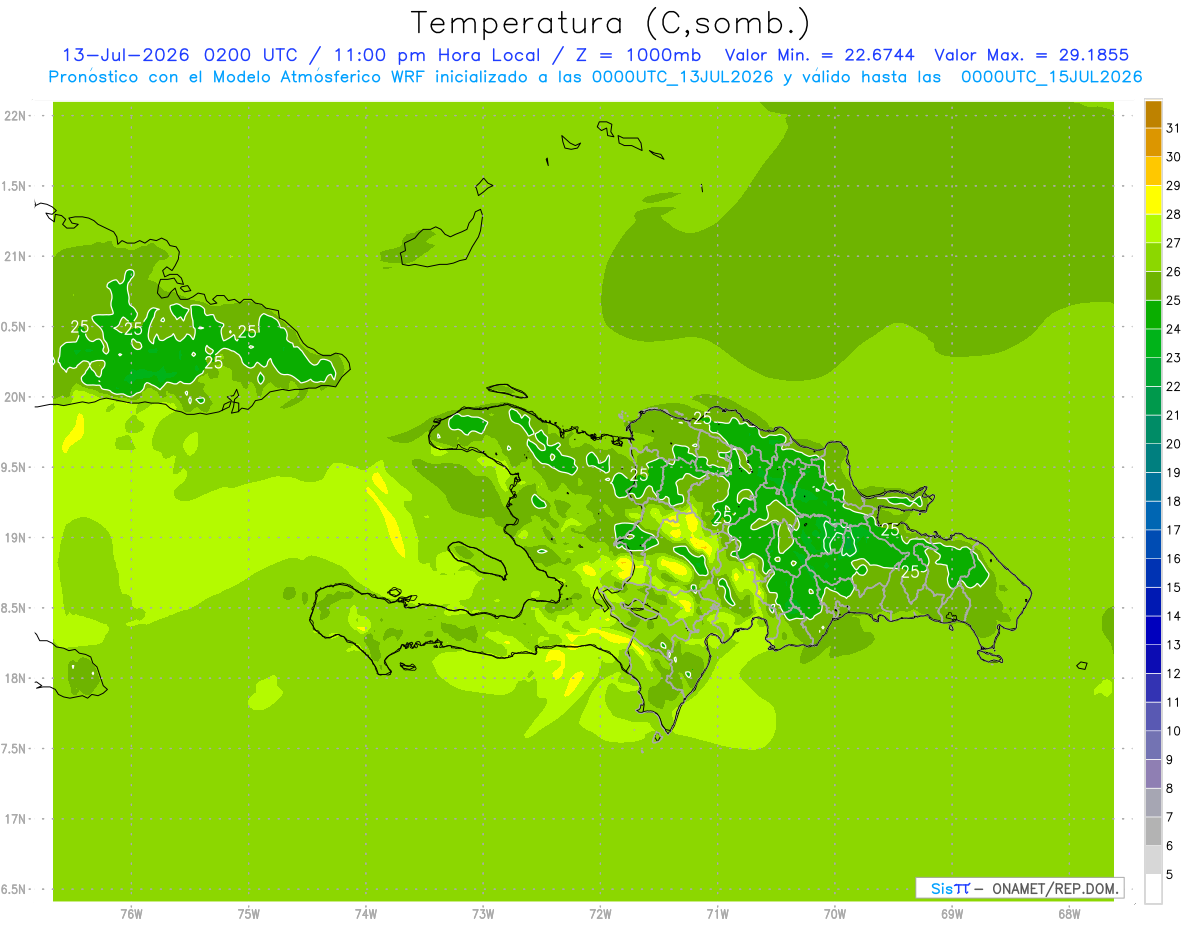This screenshot has height=927, width=1200.
Task: Click the 68W longitude axis label
Action: [x=1069, y=914]
